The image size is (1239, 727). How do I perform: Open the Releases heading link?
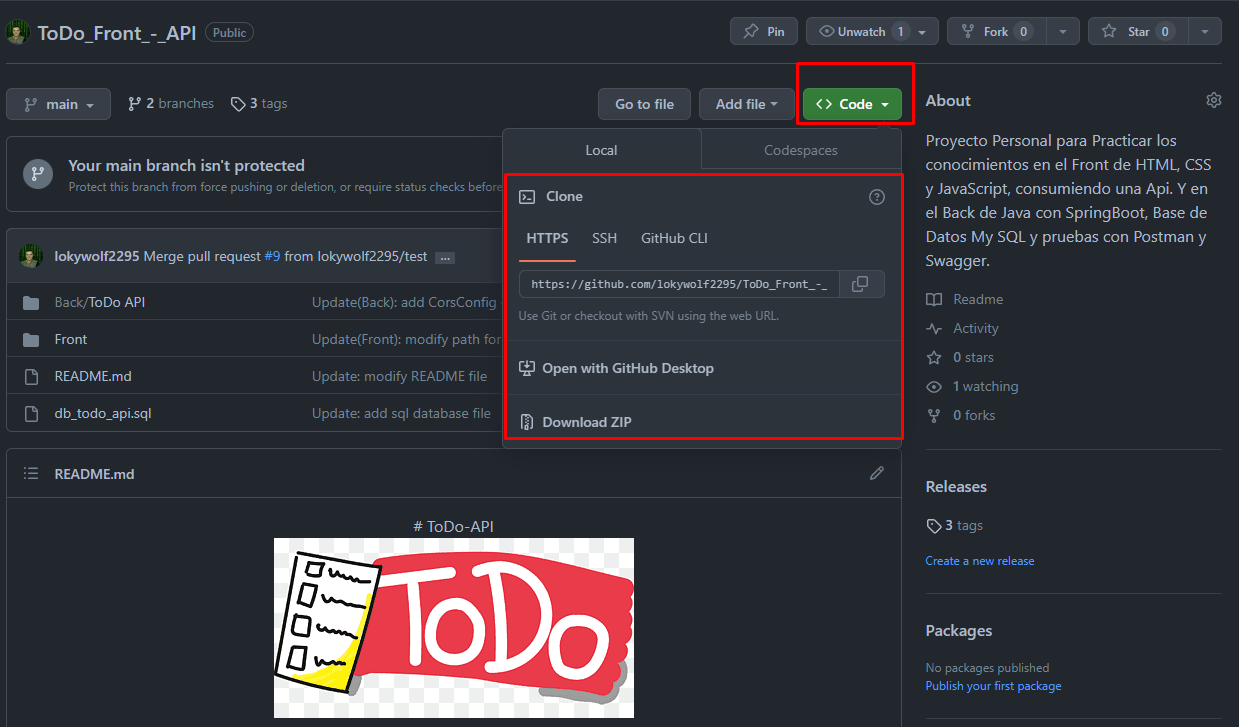coord(956,486)
